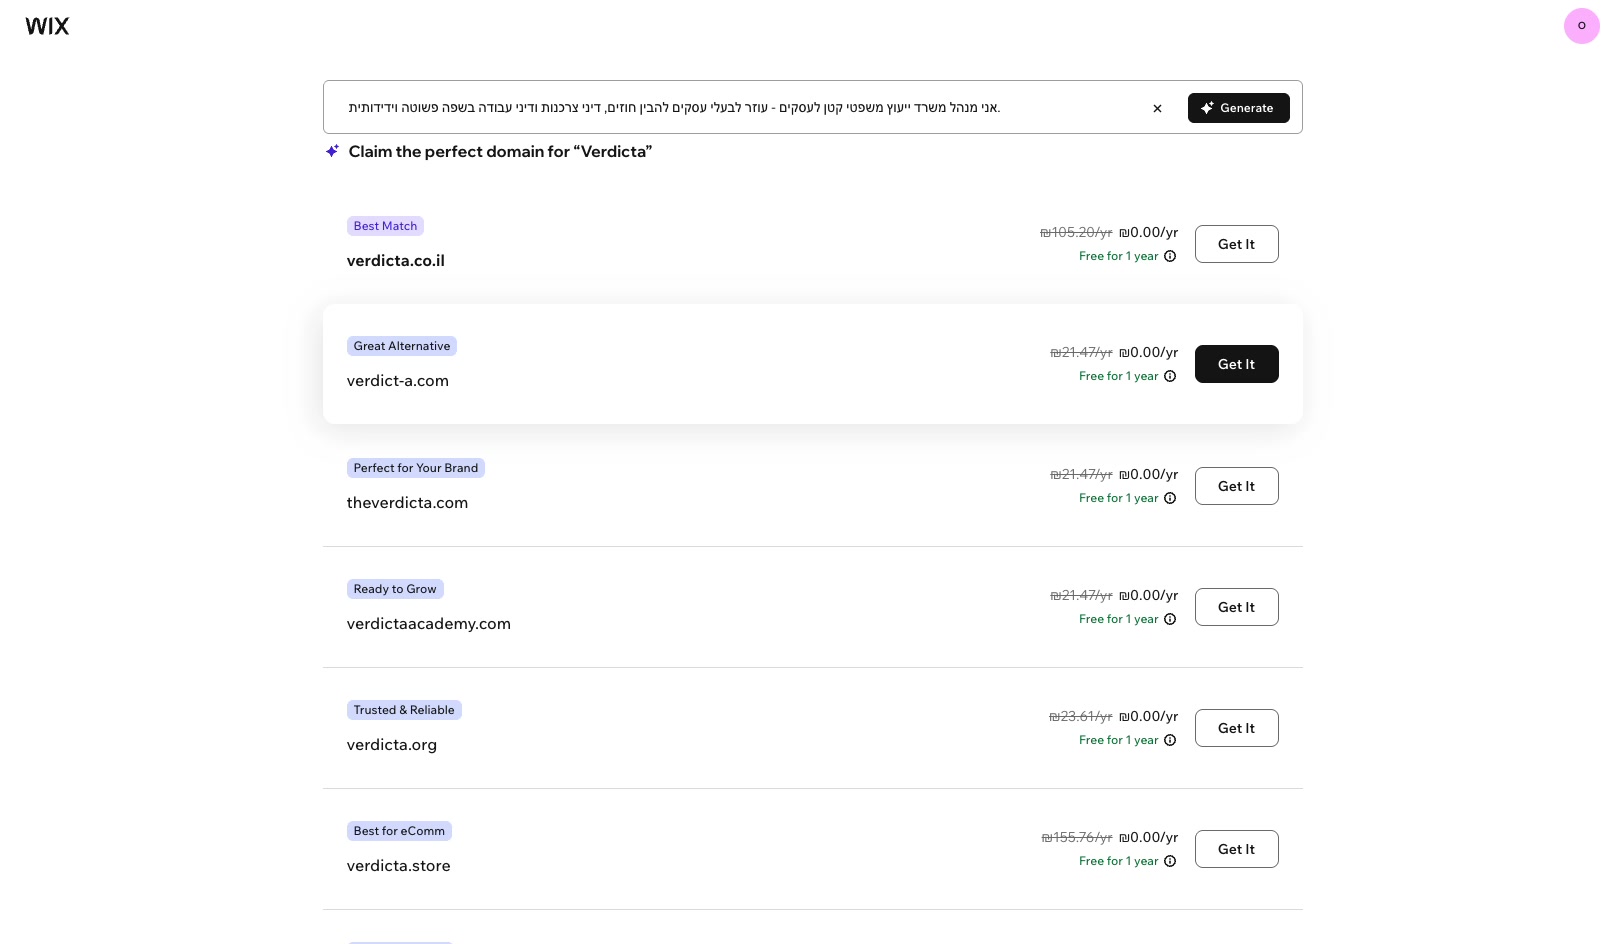Get the verdicta.org domain
This screenshot has height=944, width=1620.
tap(1236, 728)
